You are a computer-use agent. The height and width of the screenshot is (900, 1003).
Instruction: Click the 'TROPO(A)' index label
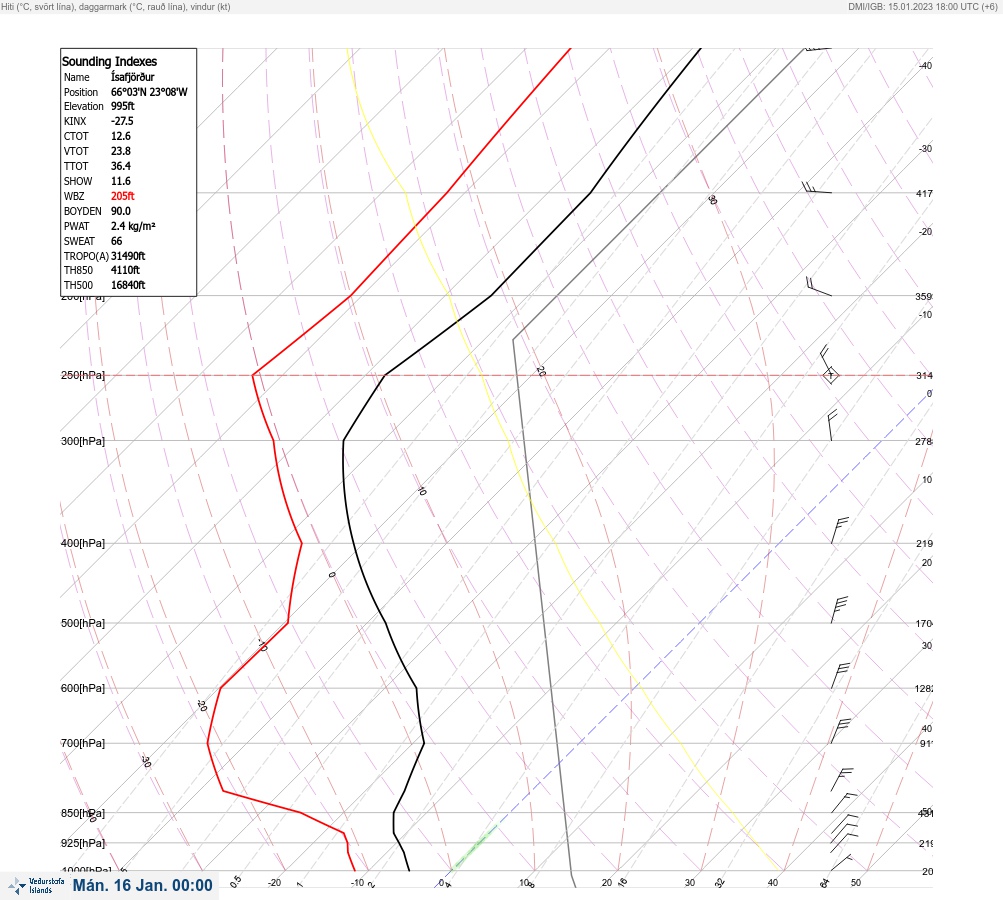click(86, 256)
